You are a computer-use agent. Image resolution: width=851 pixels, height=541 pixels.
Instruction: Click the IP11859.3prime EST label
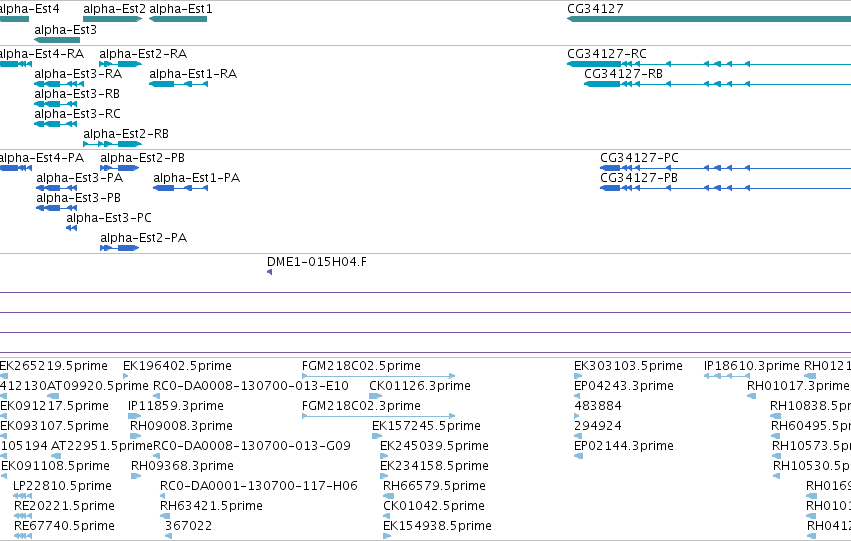(x=176, y=406)
